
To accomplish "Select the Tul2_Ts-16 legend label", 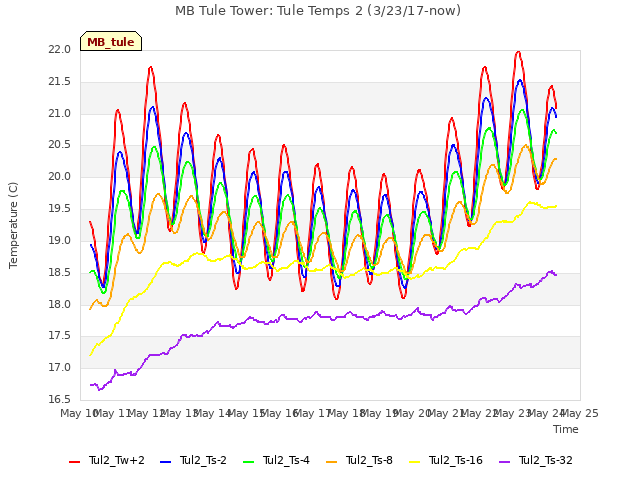I will pyautogui.click(x=456, y=460).
